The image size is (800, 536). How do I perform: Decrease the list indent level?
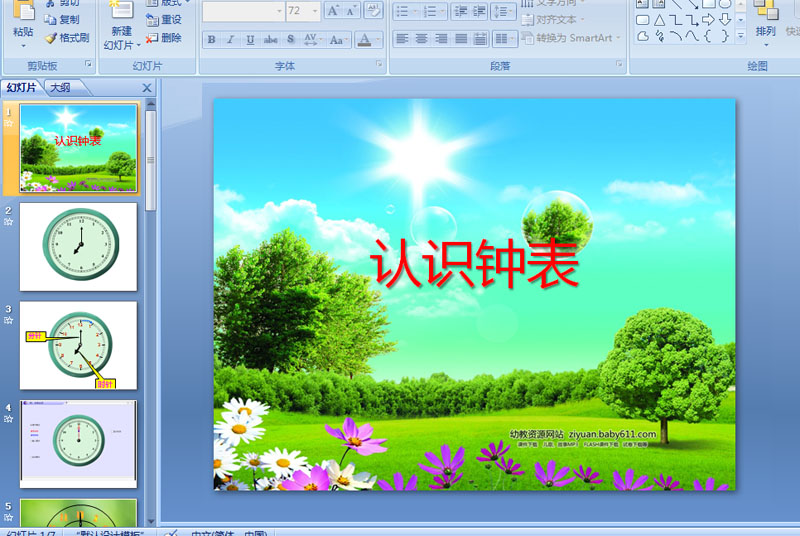[461, 11]
